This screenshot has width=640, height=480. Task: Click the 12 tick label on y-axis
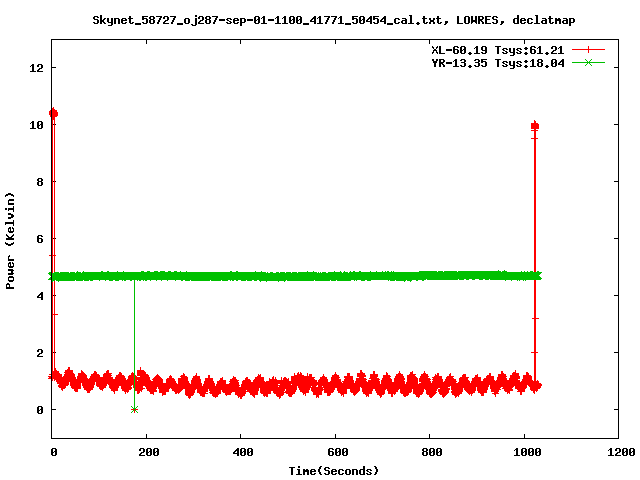click(36, 68)
